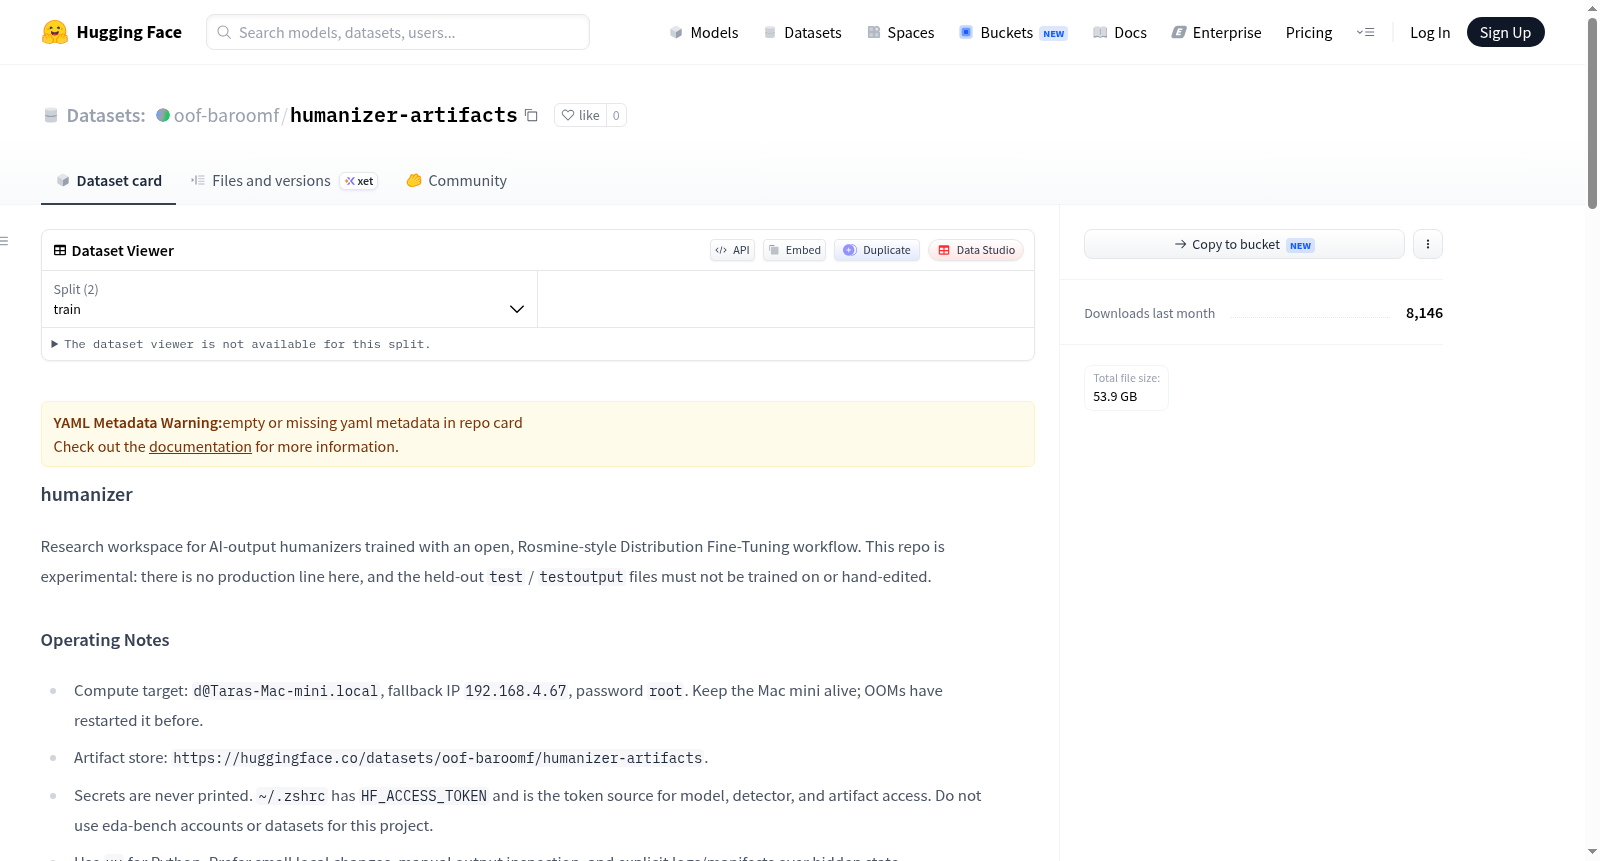The image size is (1600, 861).
Task: Open the oof-baroomf user profile link
Action: point(227,116)
